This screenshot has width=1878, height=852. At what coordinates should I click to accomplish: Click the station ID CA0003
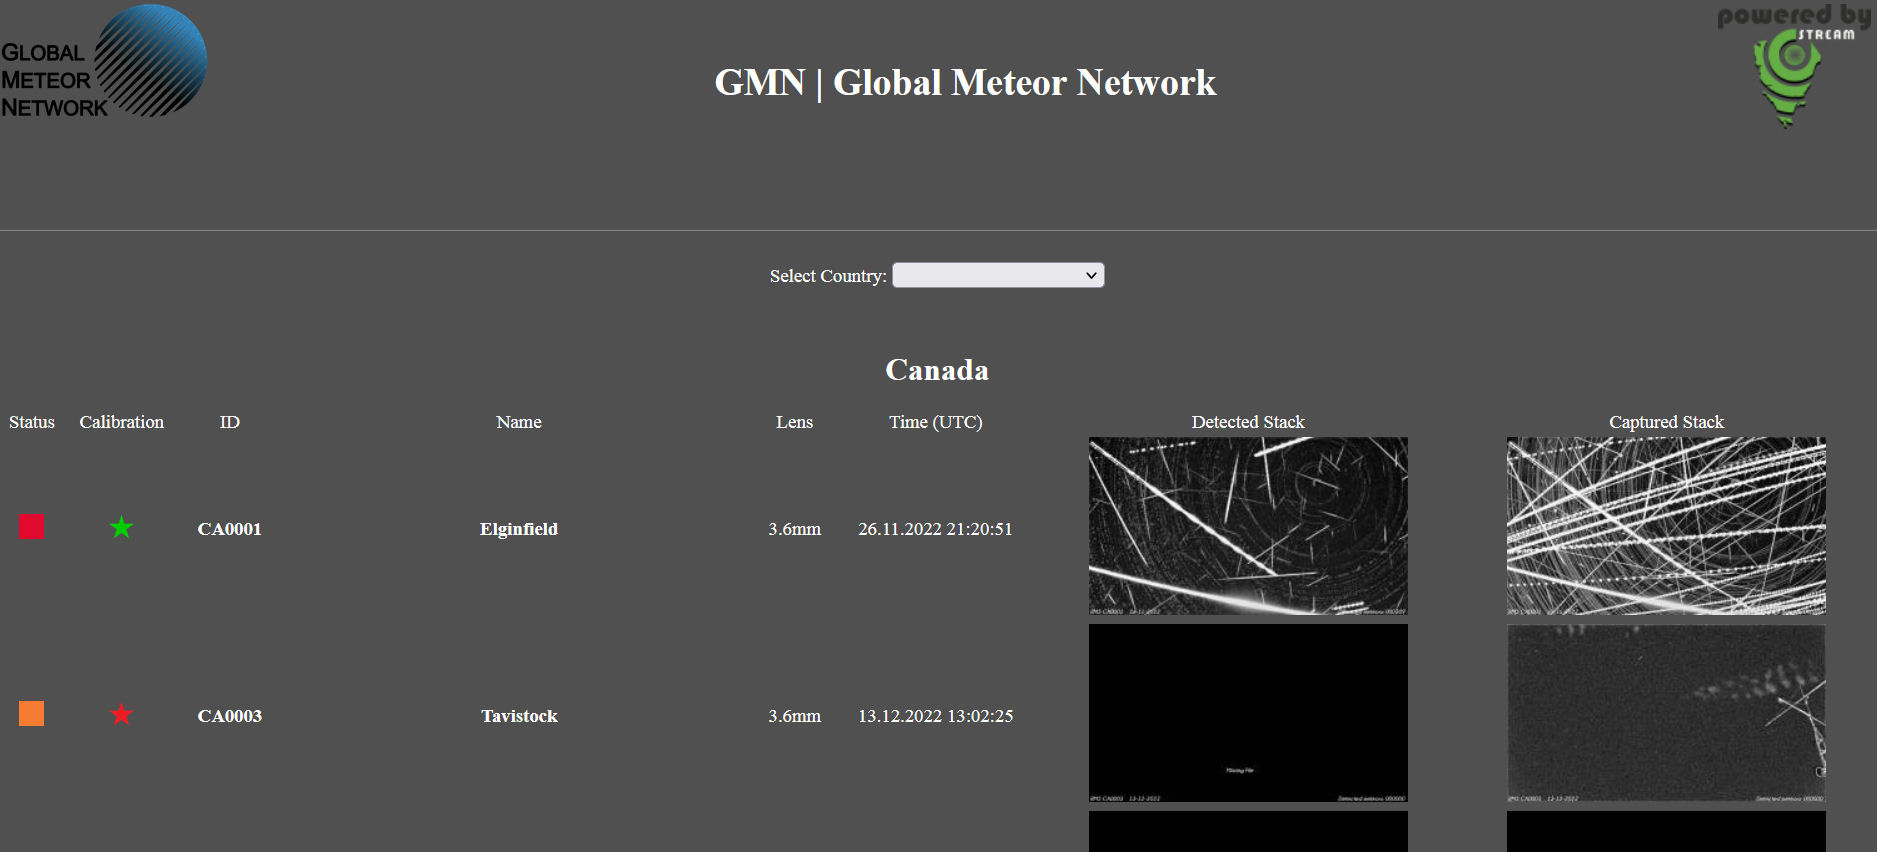(230, 716)
